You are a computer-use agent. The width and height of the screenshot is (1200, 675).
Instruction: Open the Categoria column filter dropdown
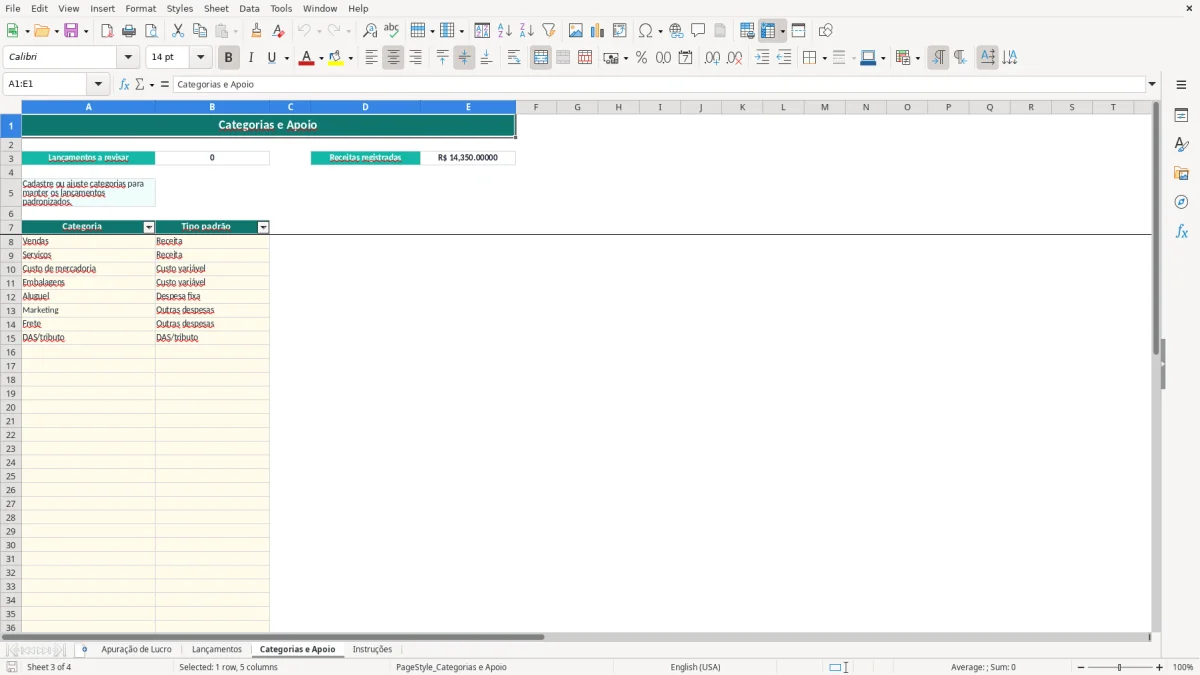point(149,228)
